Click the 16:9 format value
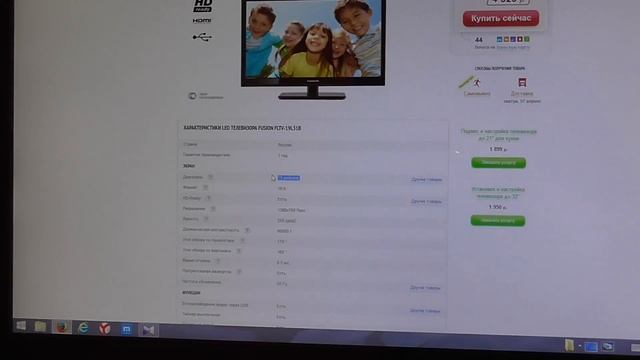640x360 pixels. 282,189
